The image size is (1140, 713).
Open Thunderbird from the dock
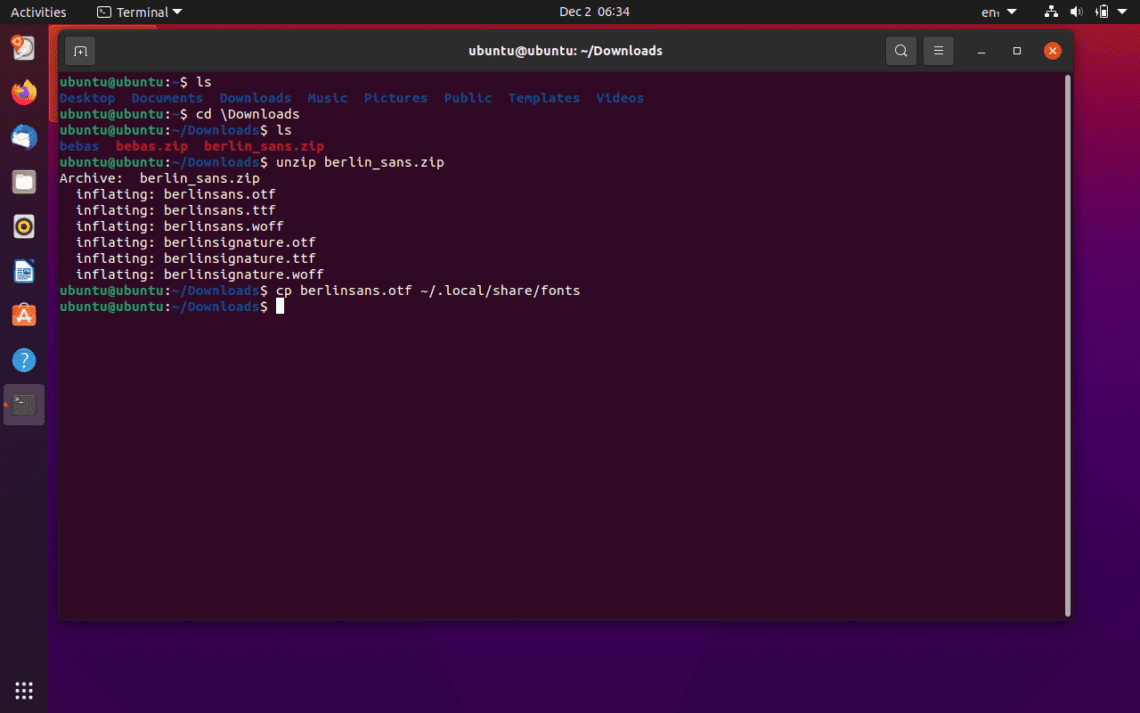tap(23, 137)
